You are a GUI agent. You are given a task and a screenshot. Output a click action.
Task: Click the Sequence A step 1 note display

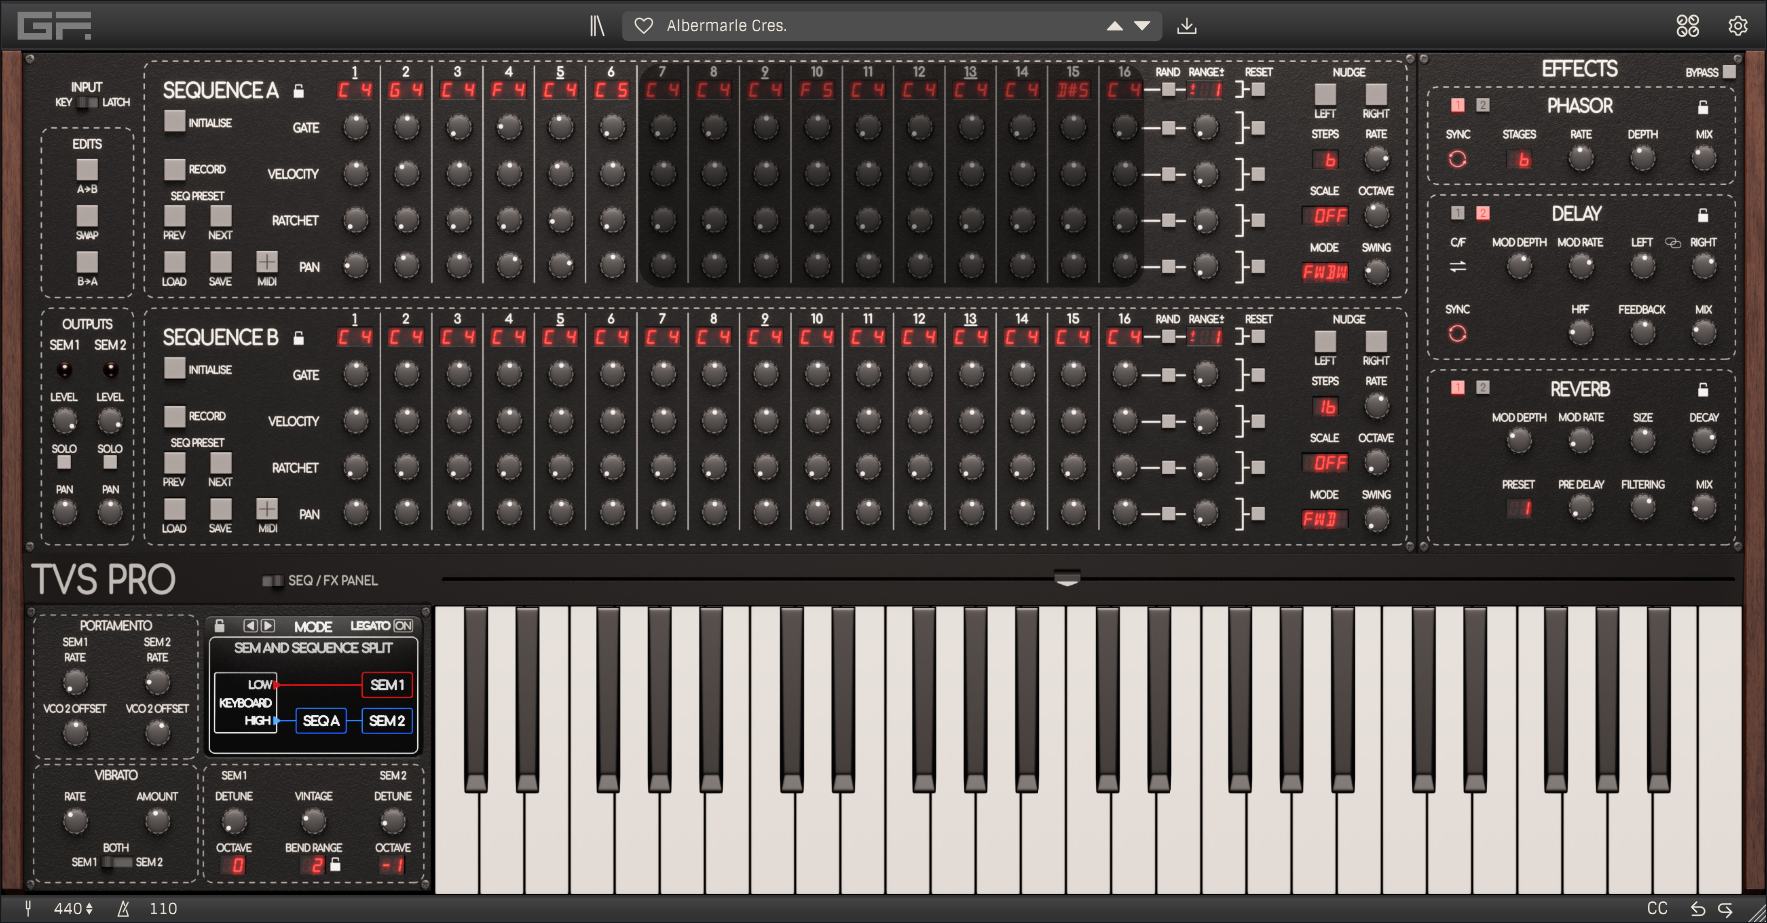pos(354,91)
